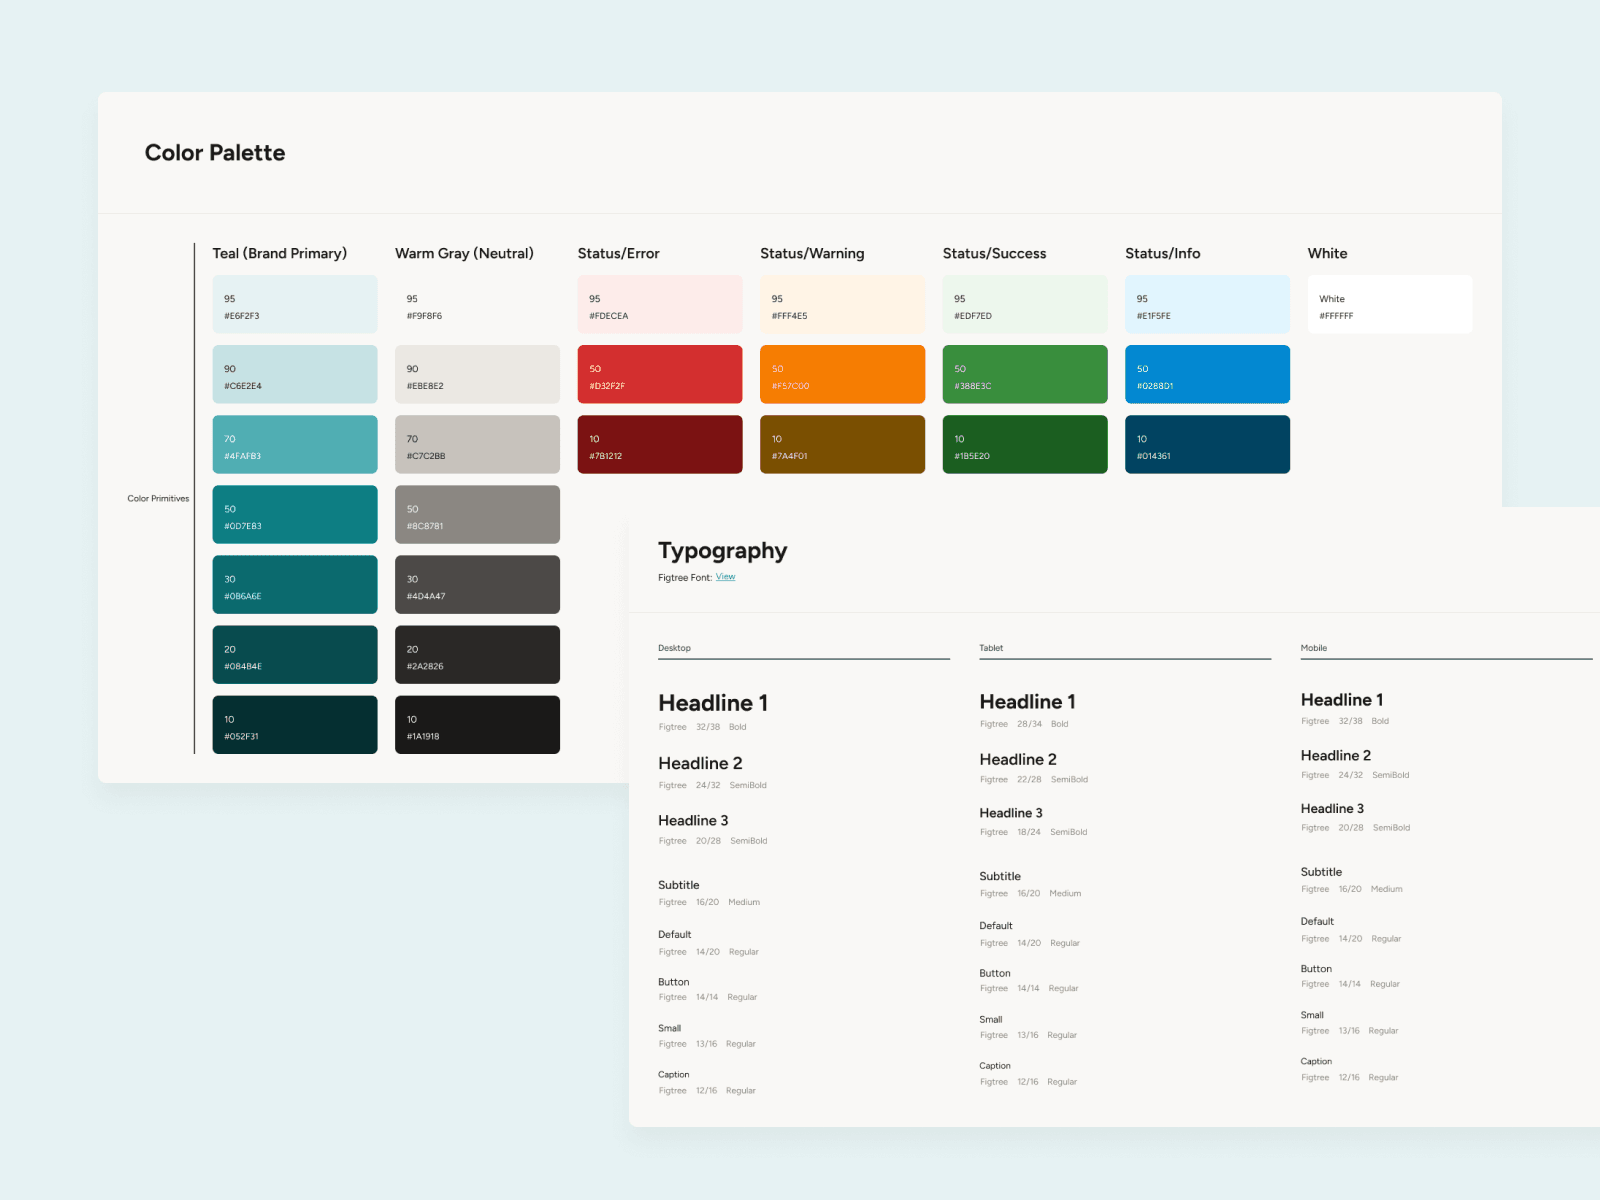Select the Status/Success 95 swatch
Image resolution: width=1600 pixels, height=1200 pixels.
click(x=1025, y=304)
